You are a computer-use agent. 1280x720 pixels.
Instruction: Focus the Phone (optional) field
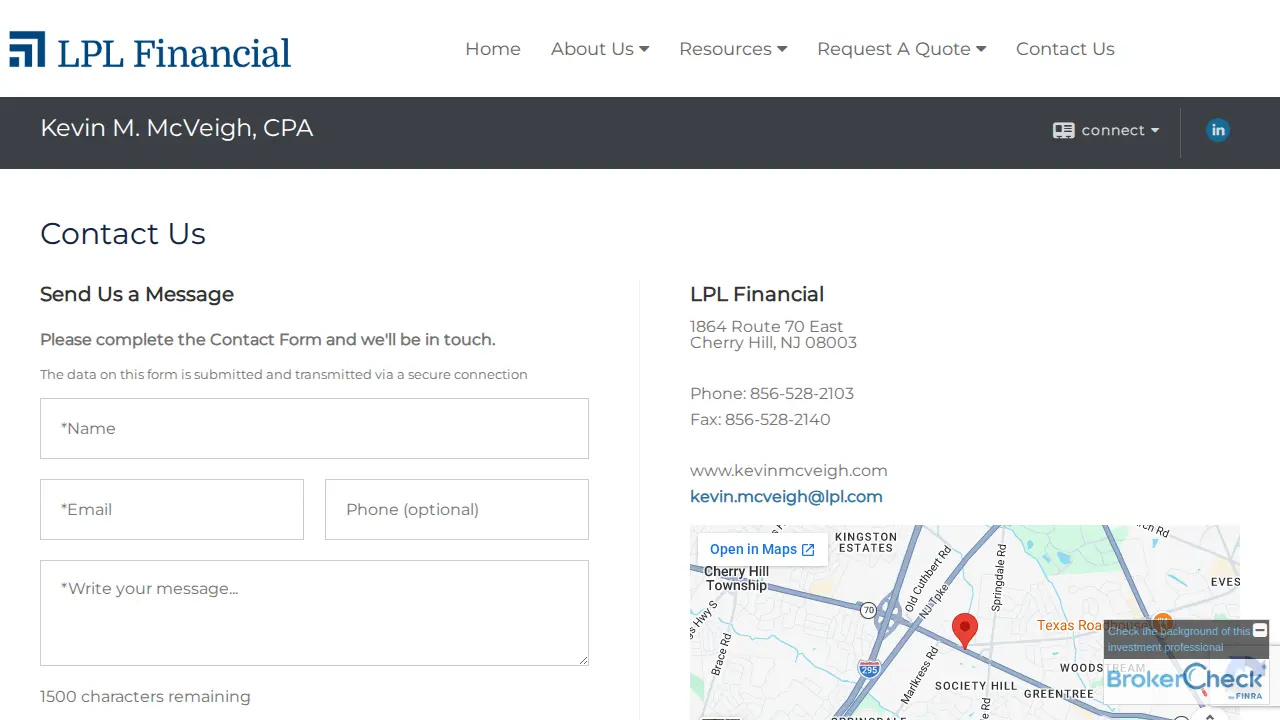457,509
